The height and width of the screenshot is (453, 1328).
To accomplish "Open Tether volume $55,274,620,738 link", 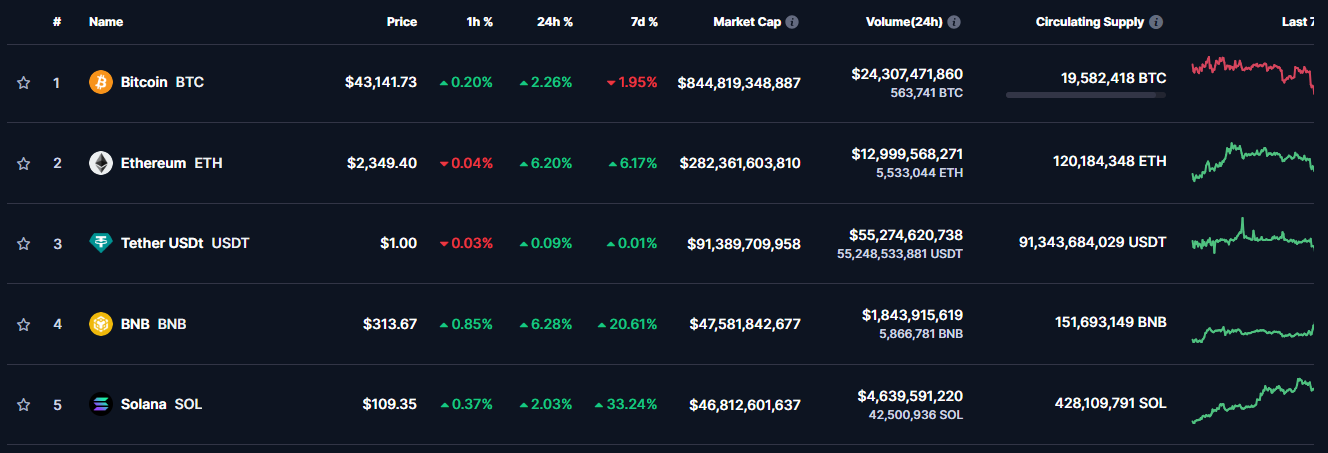I will (x=907, y=235).
